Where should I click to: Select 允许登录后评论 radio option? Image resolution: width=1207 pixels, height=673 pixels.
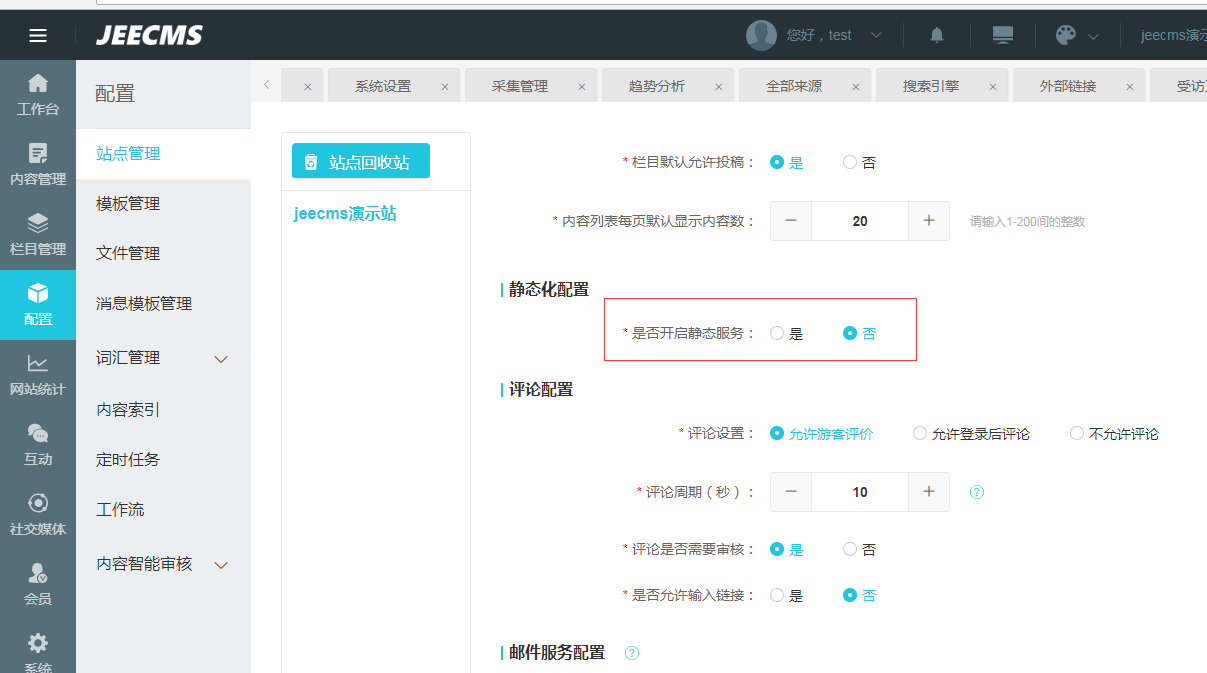coord(920,434)
